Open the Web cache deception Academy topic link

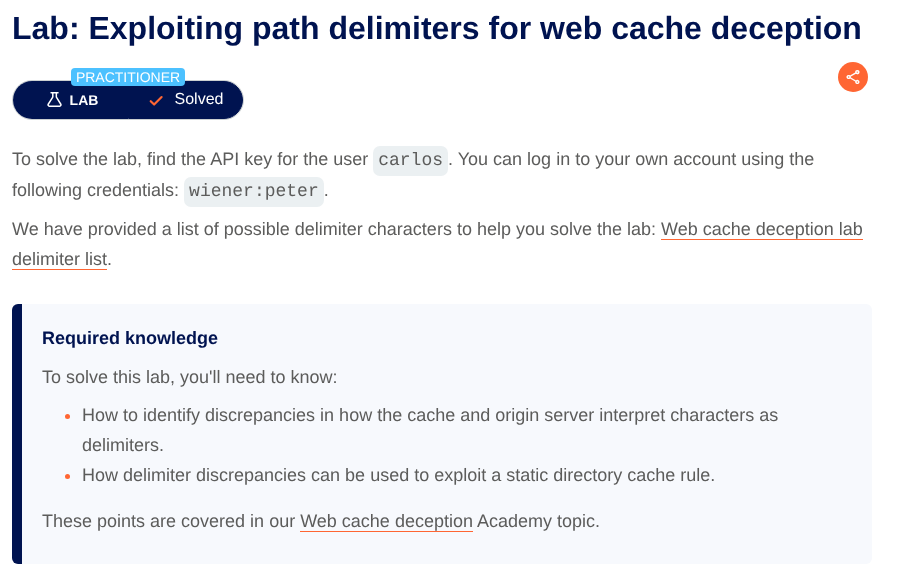click(x=386, y=521)
